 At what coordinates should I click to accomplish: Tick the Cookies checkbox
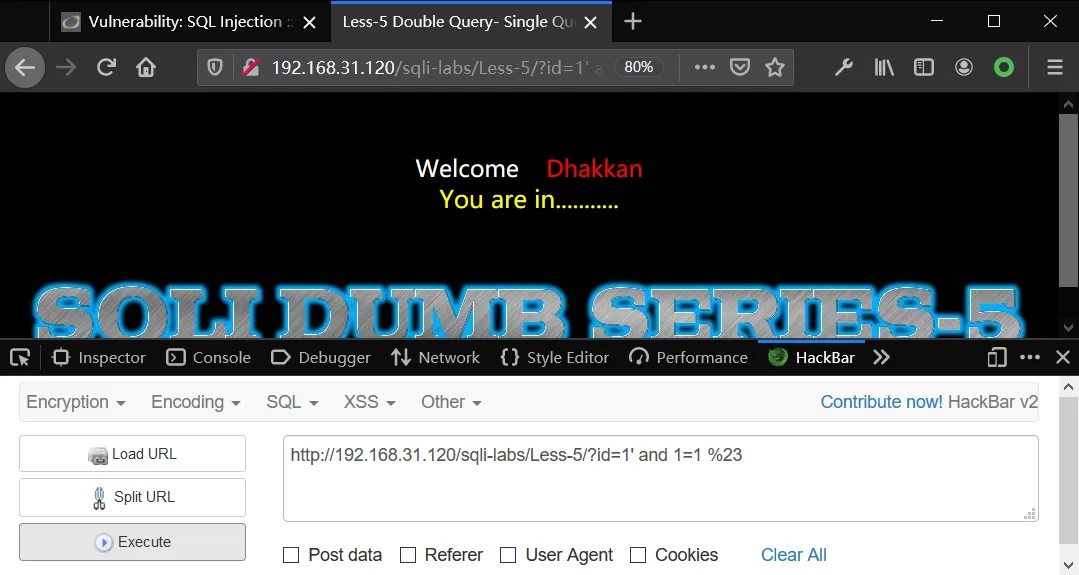pos(638,555)
